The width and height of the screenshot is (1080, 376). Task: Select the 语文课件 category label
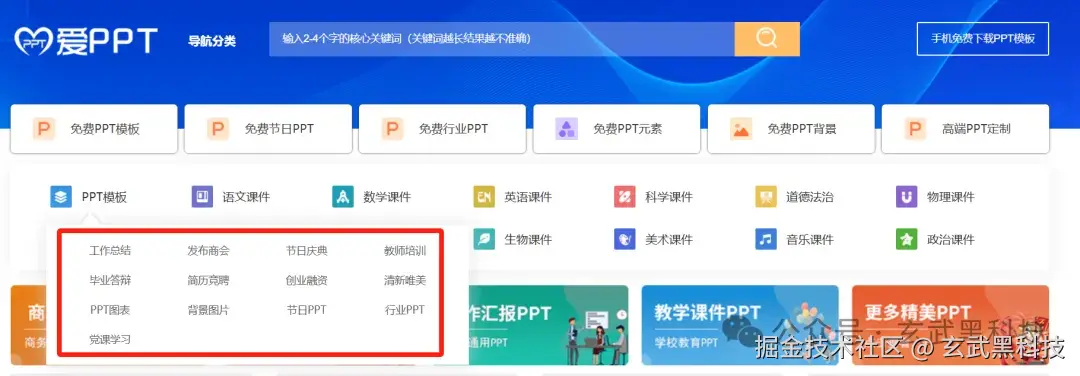click(x=247, y=198)
